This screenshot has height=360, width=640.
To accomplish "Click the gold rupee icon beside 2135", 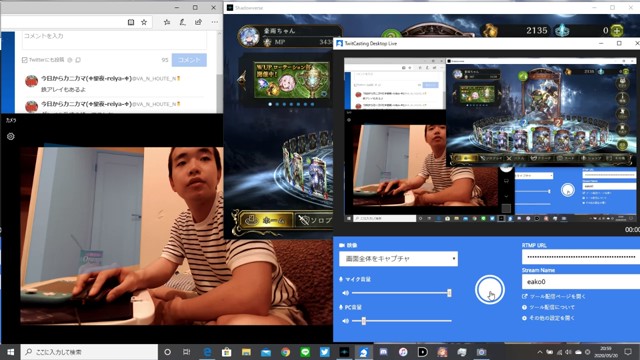I will [491, 30].
